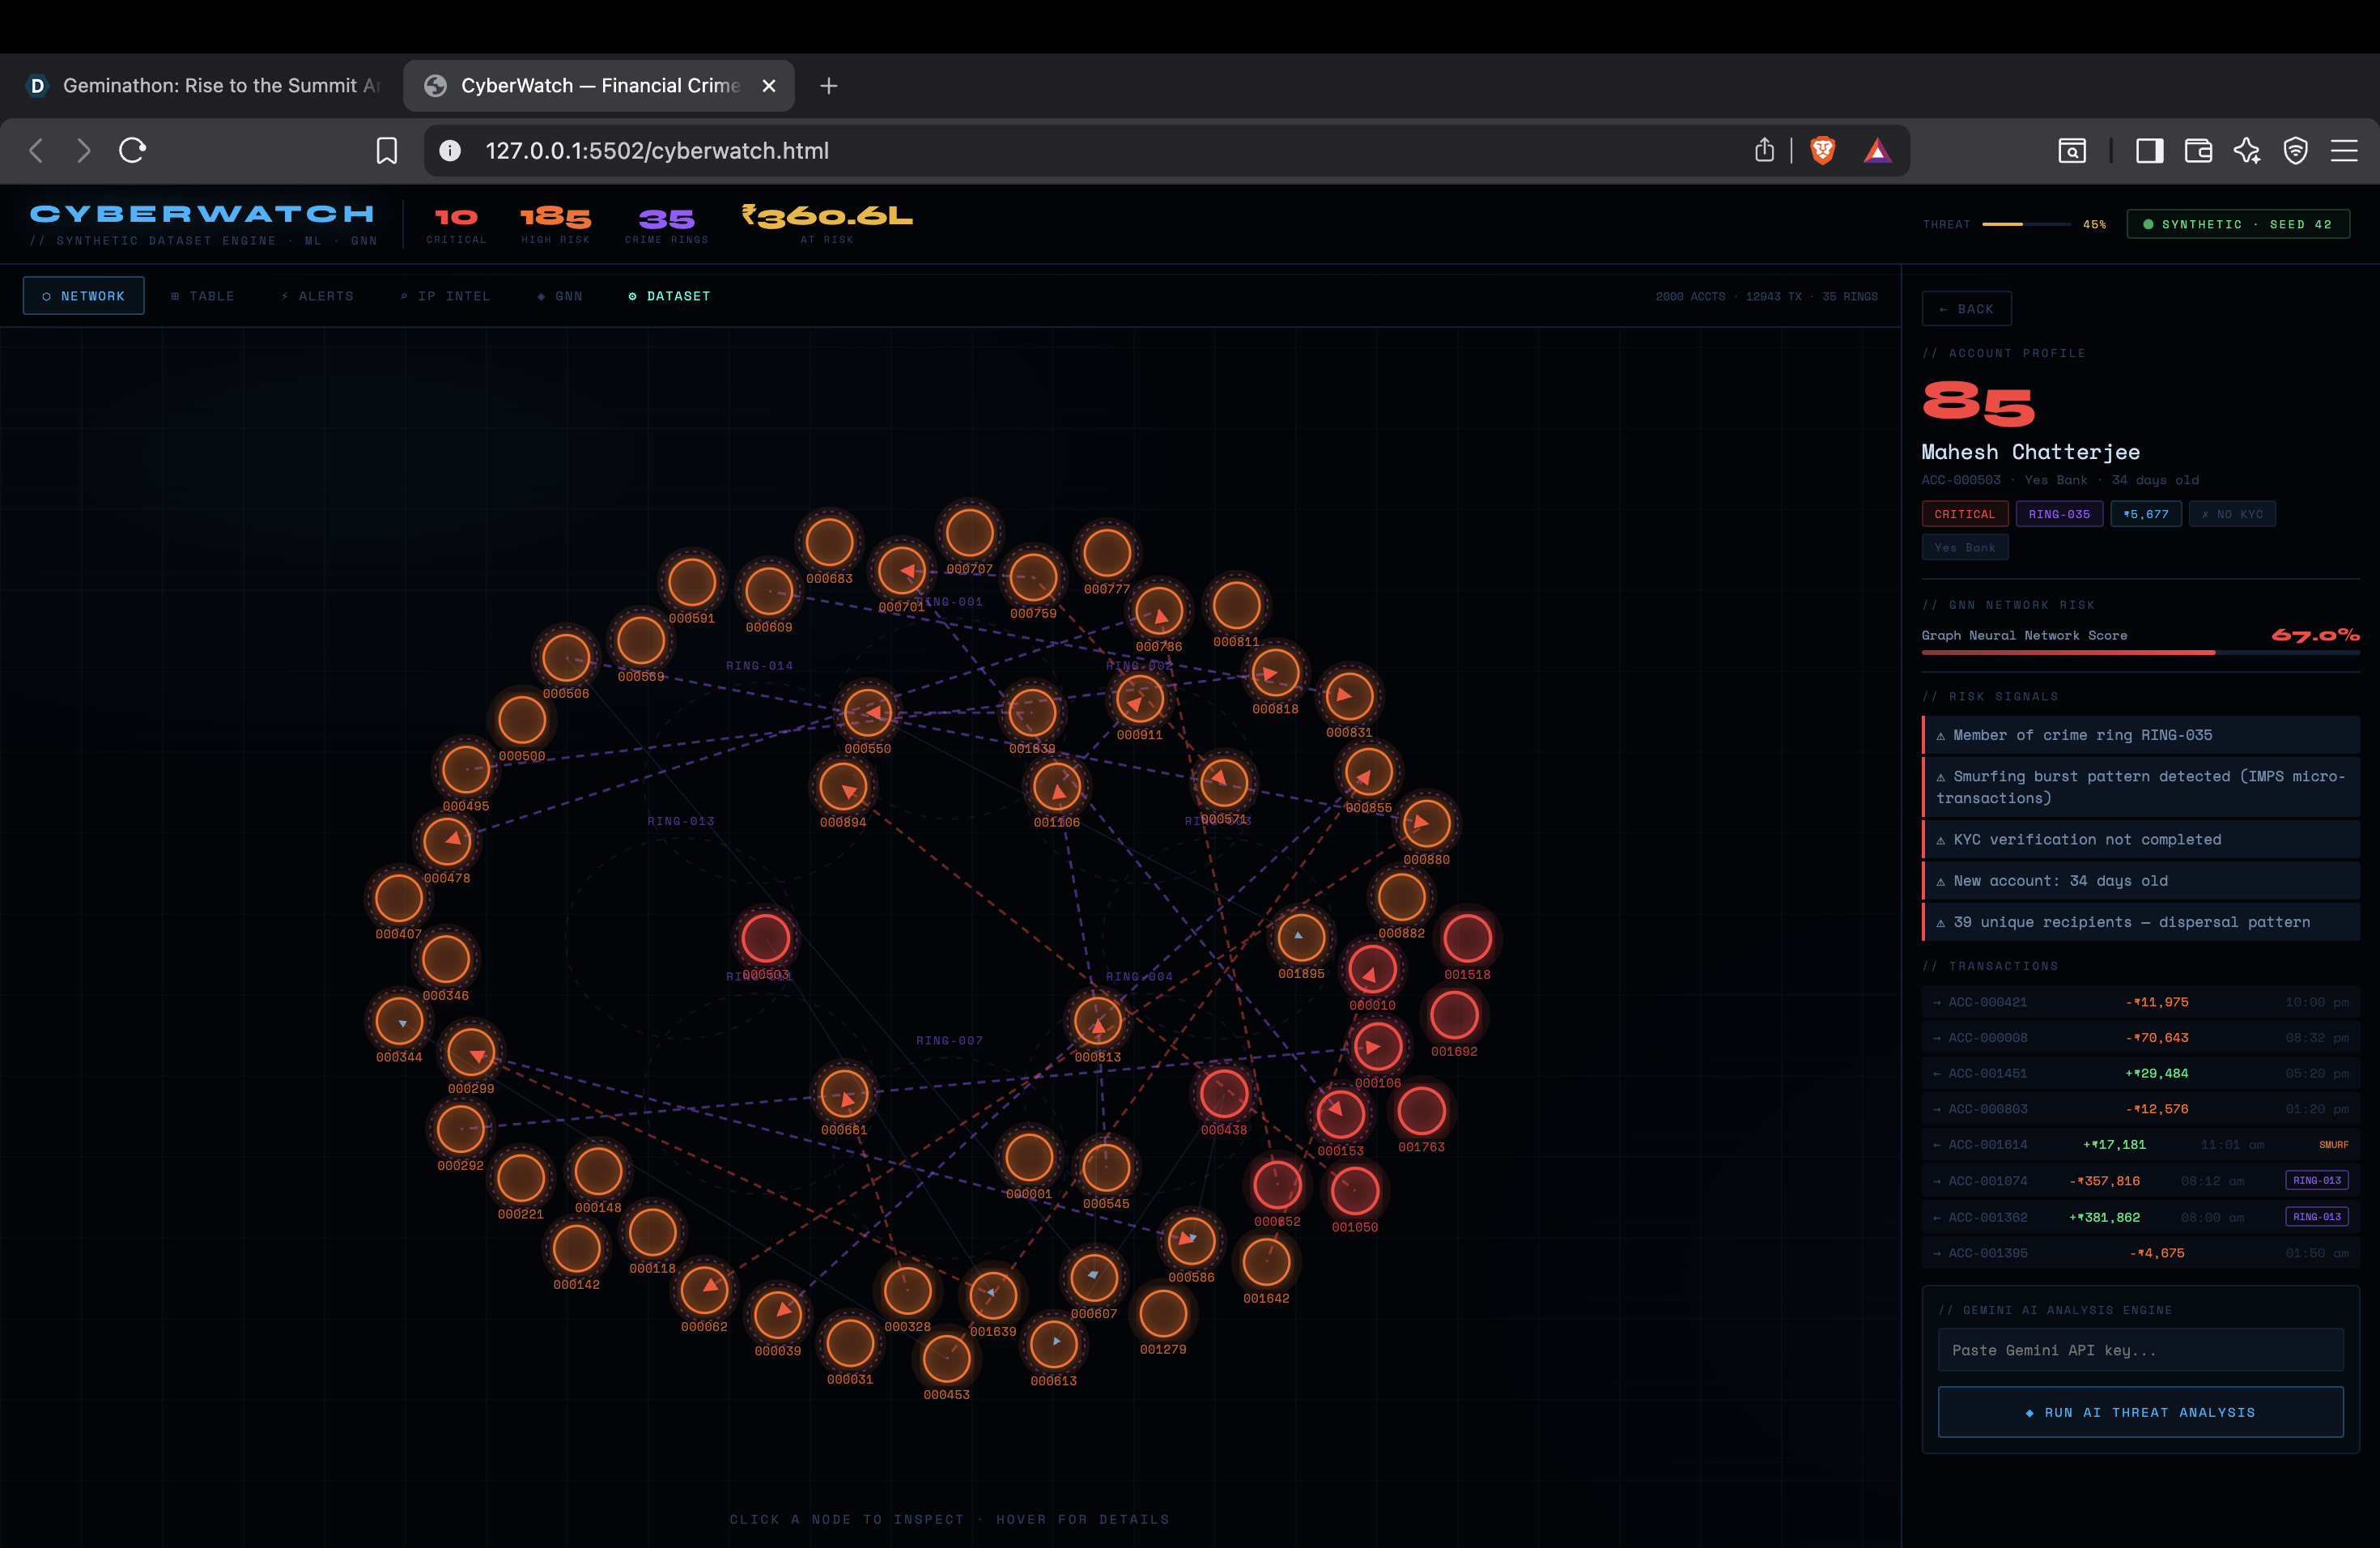Click the RING-035 tag badge
This screenshot has width=2380, height=1548.
tap(2058, 514)
